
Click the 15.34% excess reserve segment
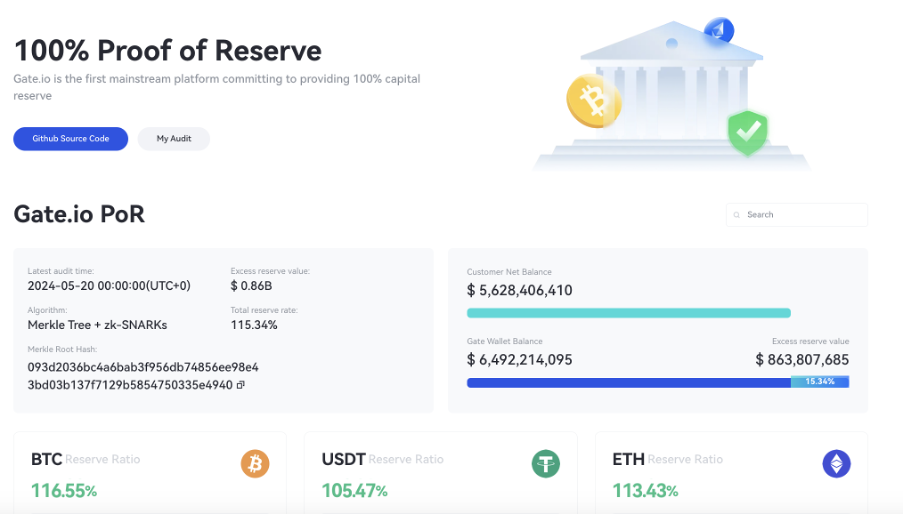coord(820,382)
